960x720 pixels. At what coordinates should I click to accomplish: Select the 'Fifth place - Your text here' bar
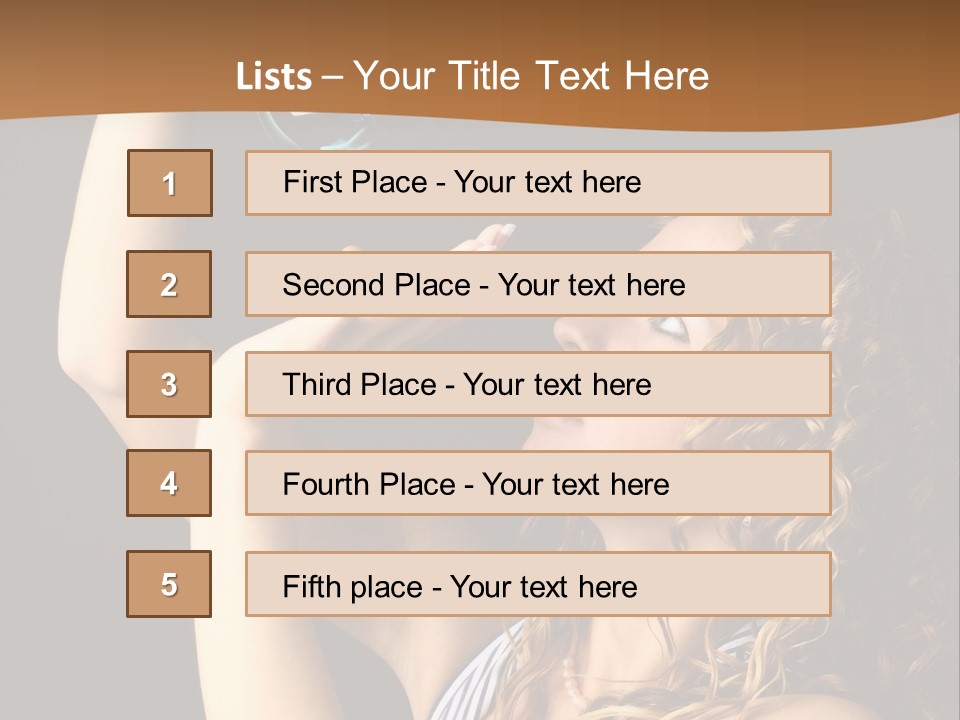(x=538, y=584)
